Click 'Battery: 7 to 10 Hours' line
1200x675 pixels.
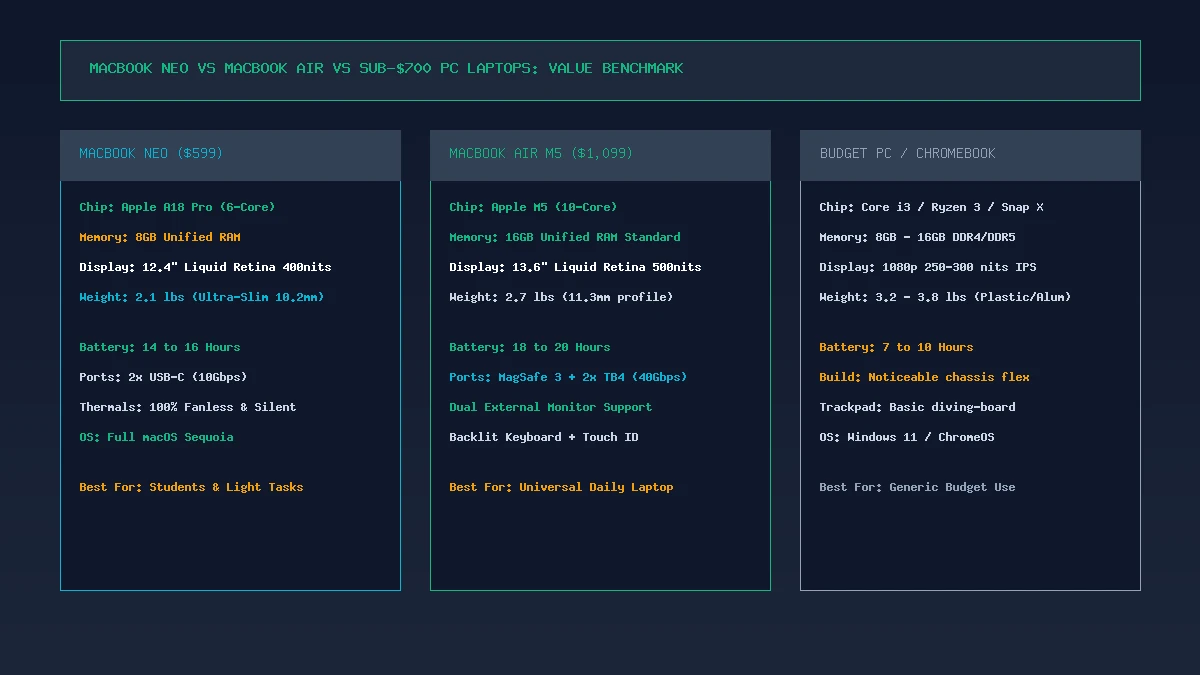[896, 347]
